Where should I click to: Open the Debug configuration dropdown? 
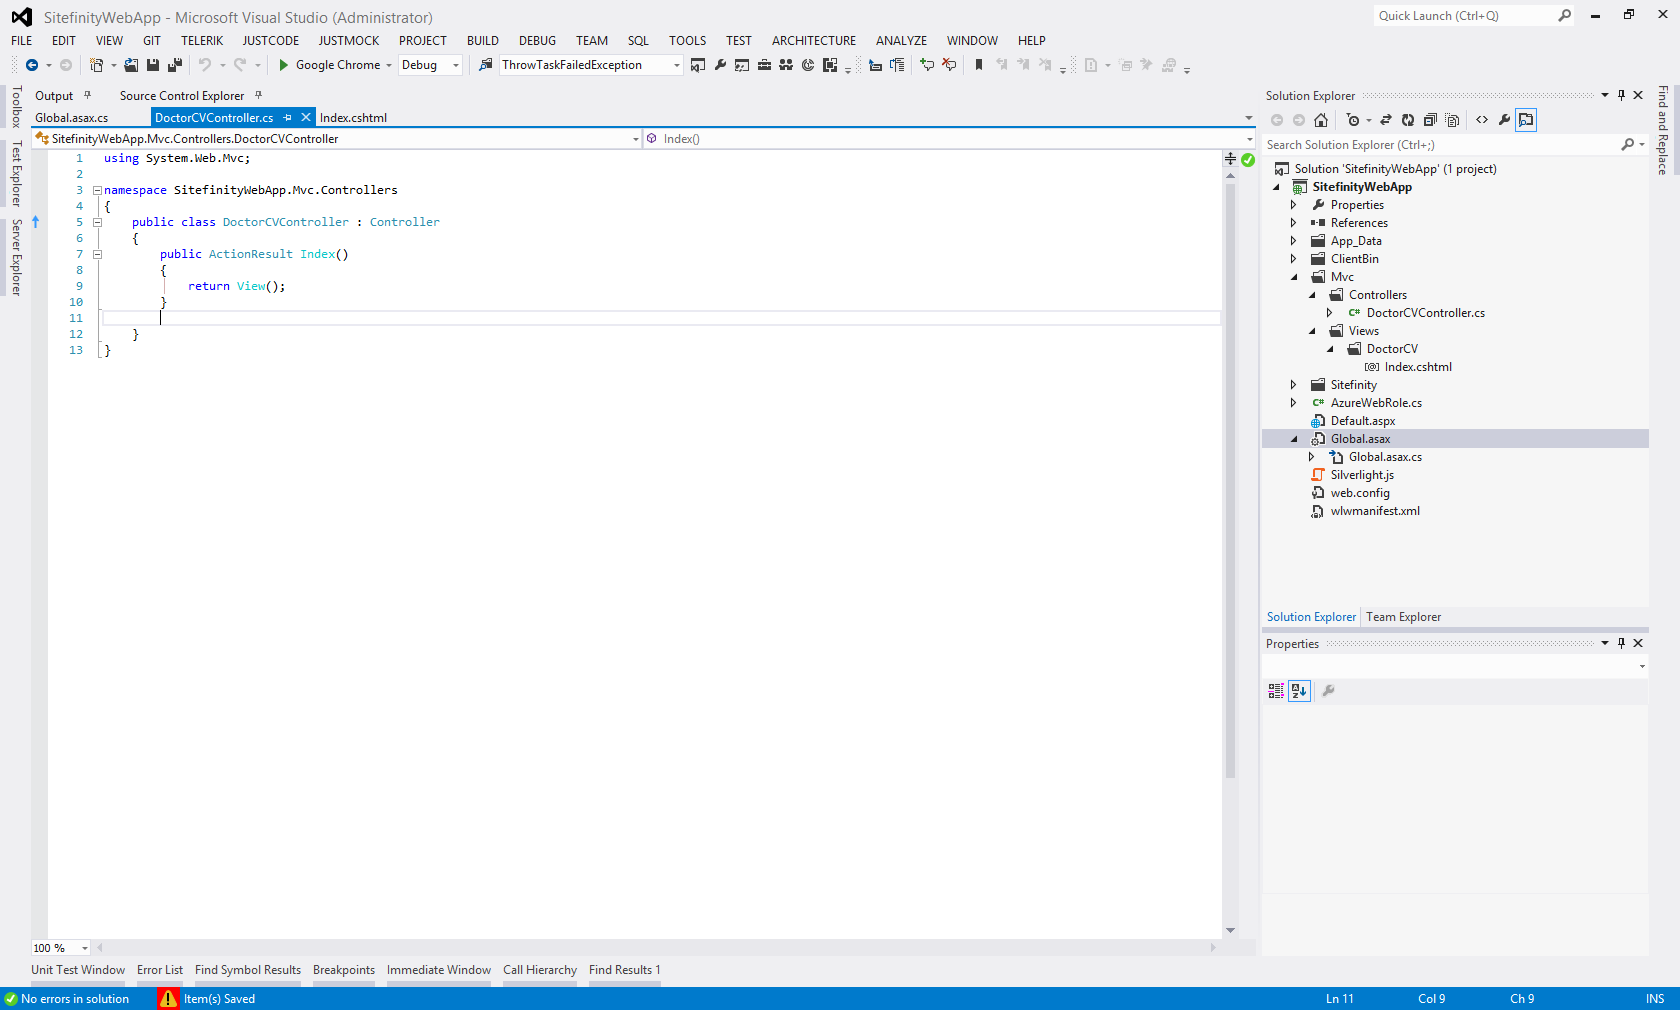[456, 65]
